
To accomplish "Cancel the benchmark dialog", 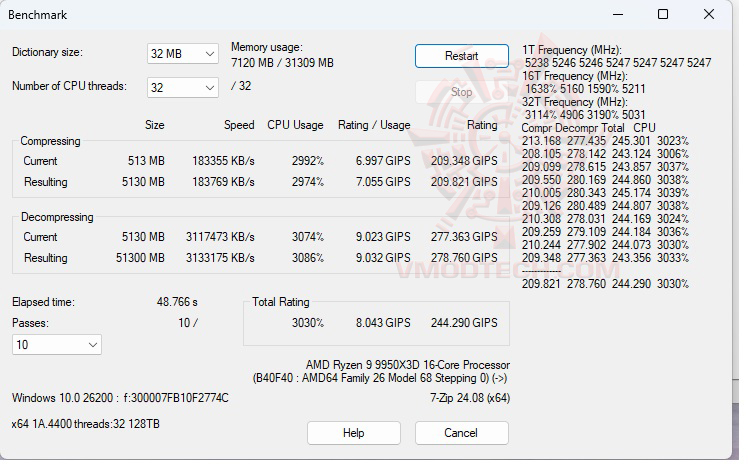I will point(461,433).
